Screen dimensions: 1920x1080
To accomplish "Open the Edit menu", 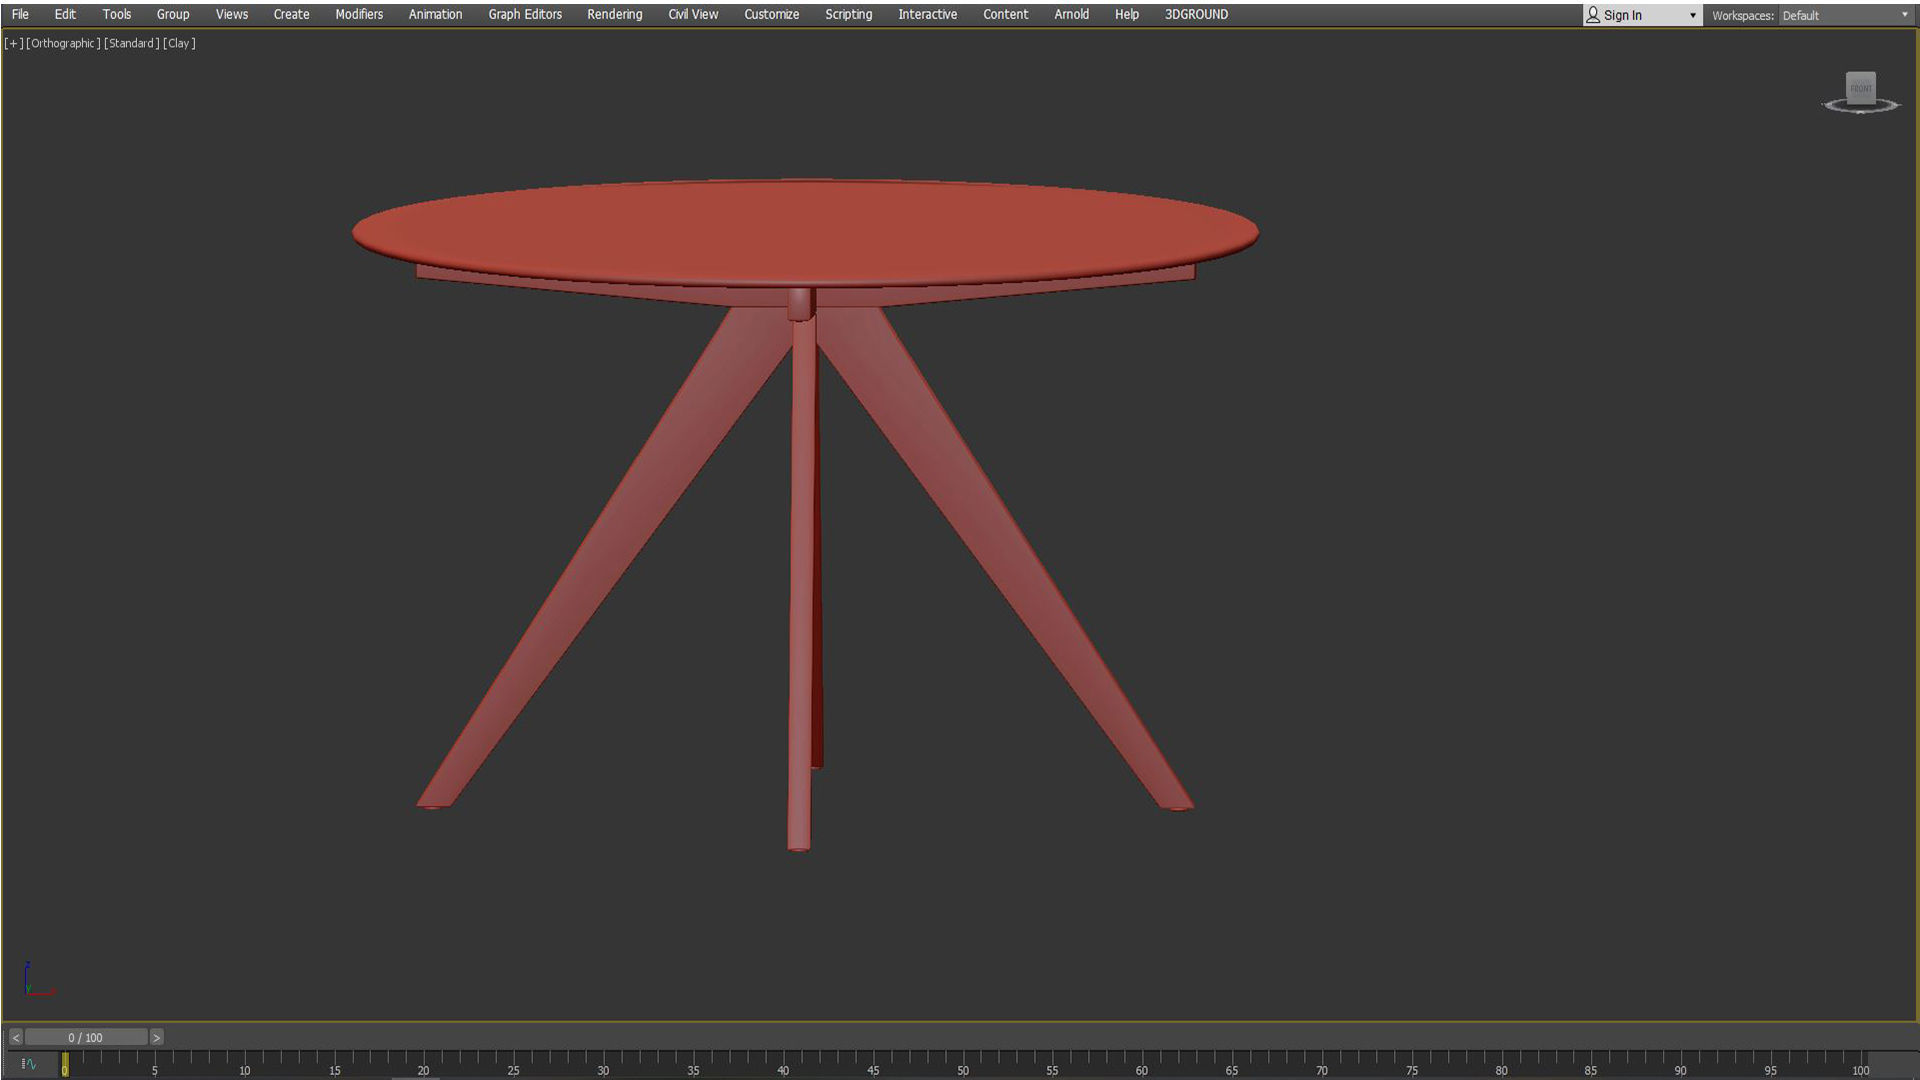I will [x=65, y=14].
